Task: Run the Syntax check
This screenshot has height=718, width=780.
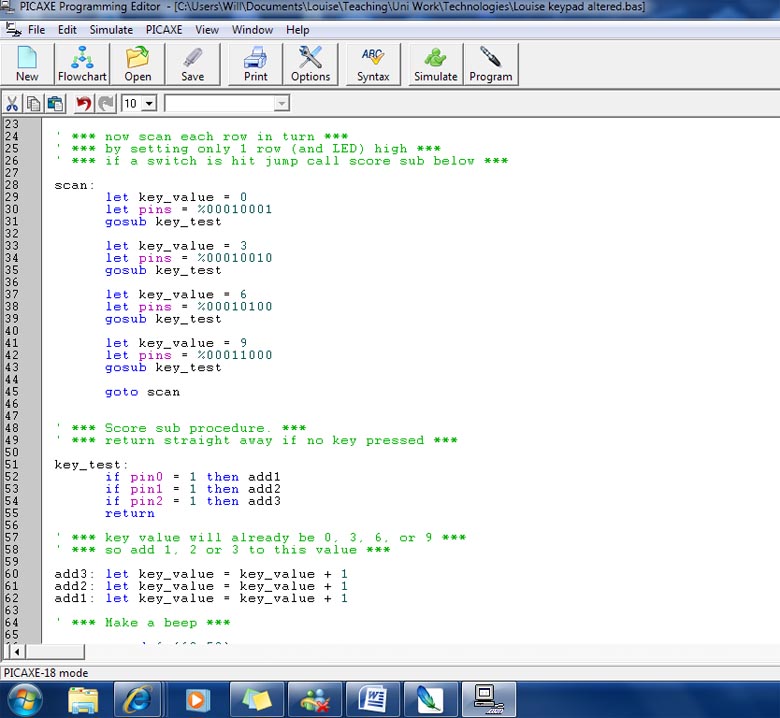Action: coord(373,64)
